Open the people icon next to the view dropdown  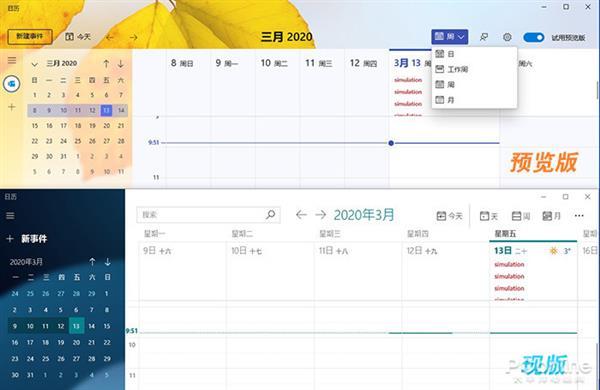point(484,37)
